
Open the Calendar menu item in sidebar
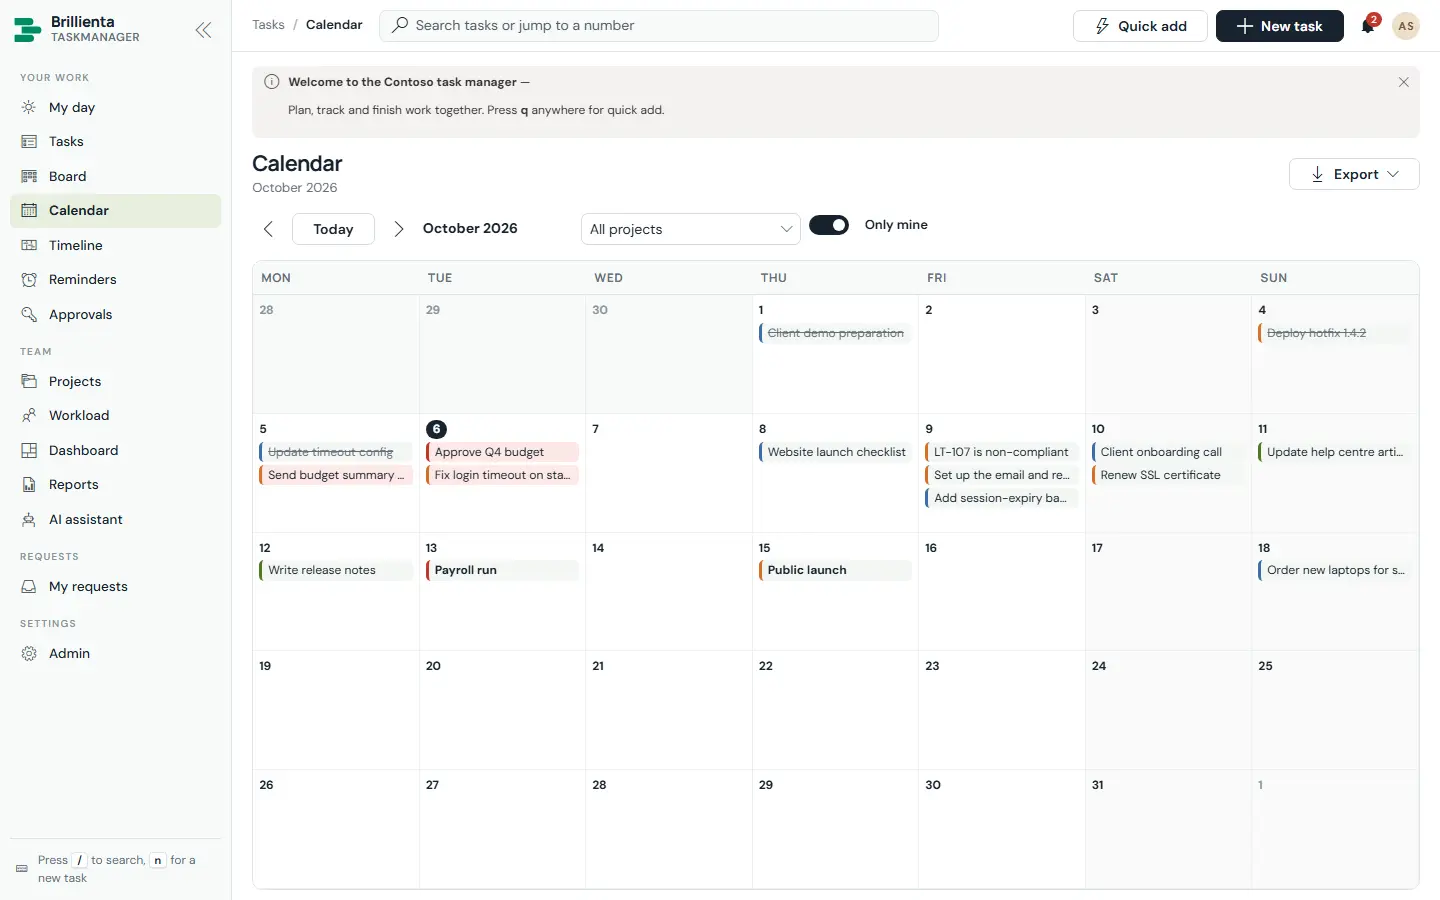click(115, 211)
